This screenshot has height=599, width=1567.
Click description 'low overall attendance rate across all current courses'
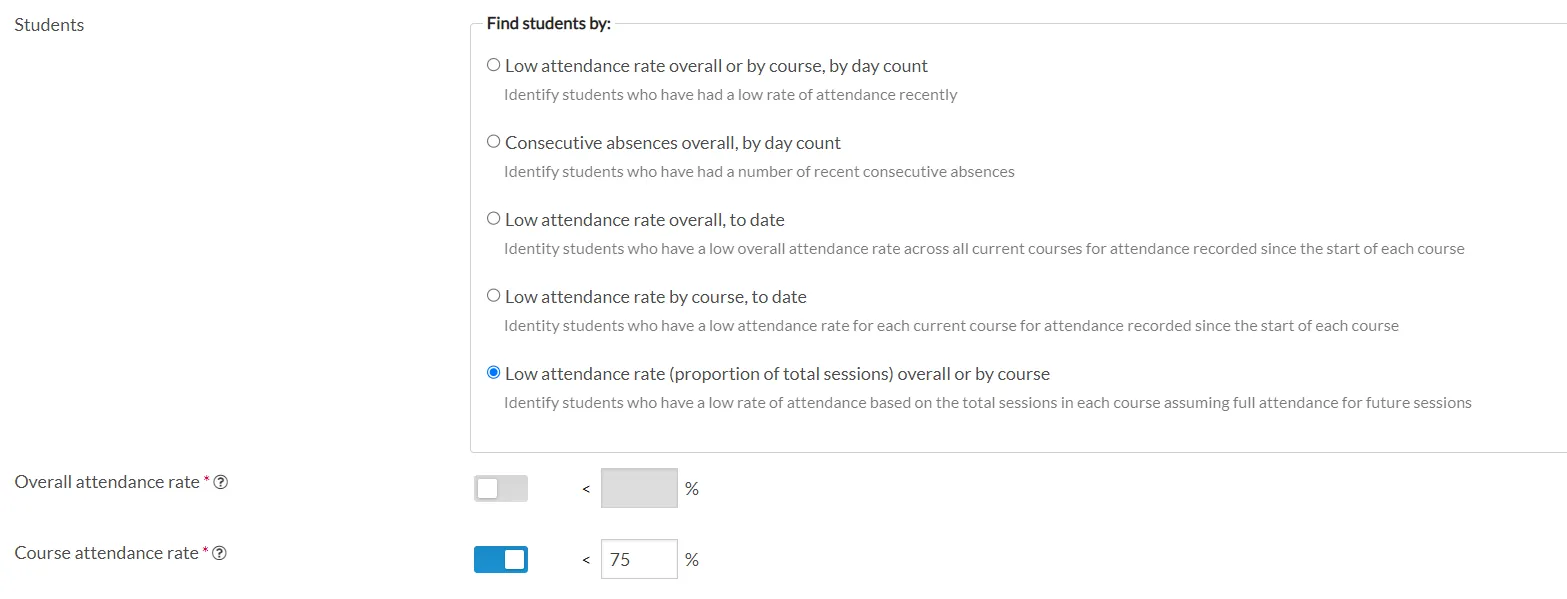click(x=984, y=249)
